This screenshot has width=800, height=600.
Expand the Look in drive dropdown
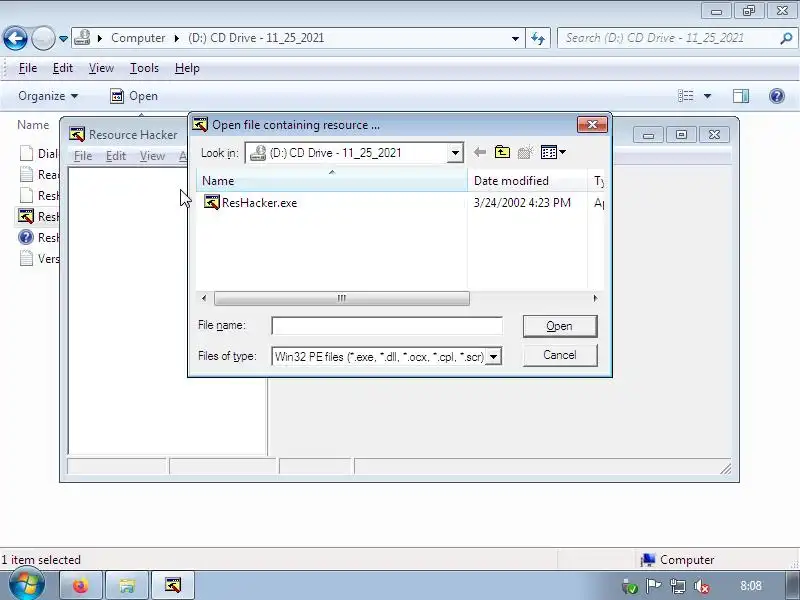455,153
